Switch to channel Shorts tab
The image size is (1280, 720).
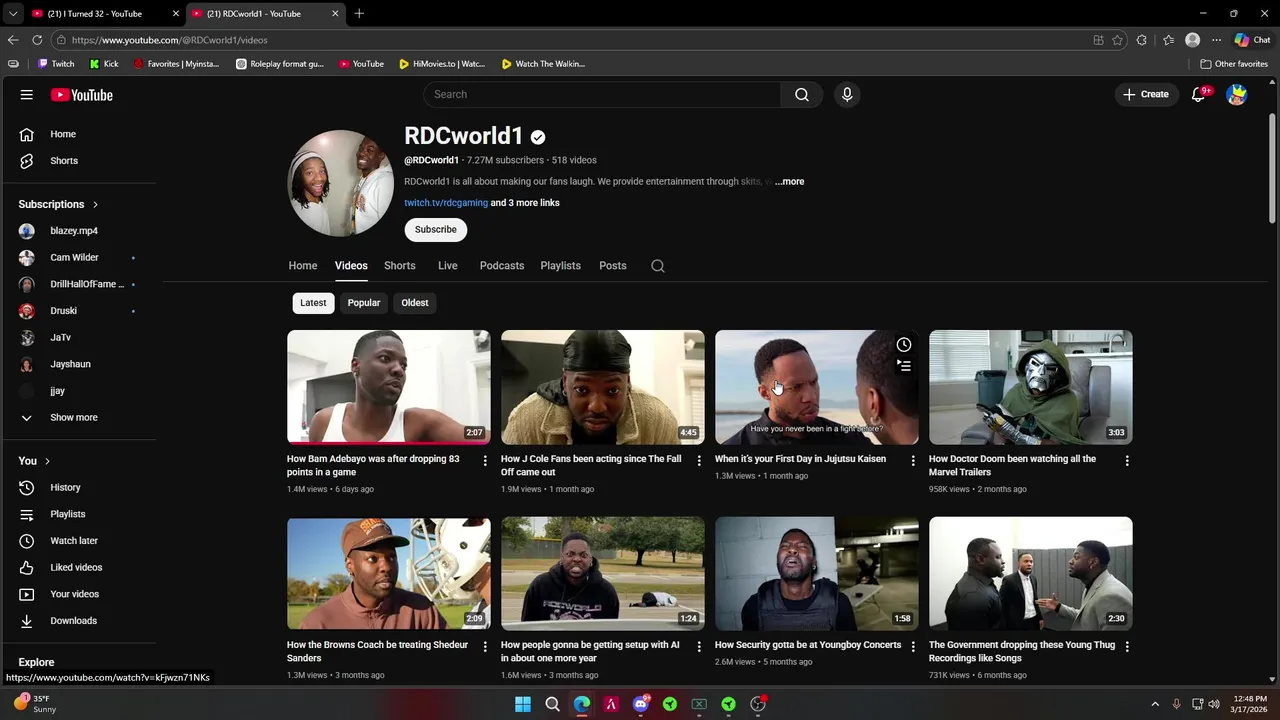[399, 266]
